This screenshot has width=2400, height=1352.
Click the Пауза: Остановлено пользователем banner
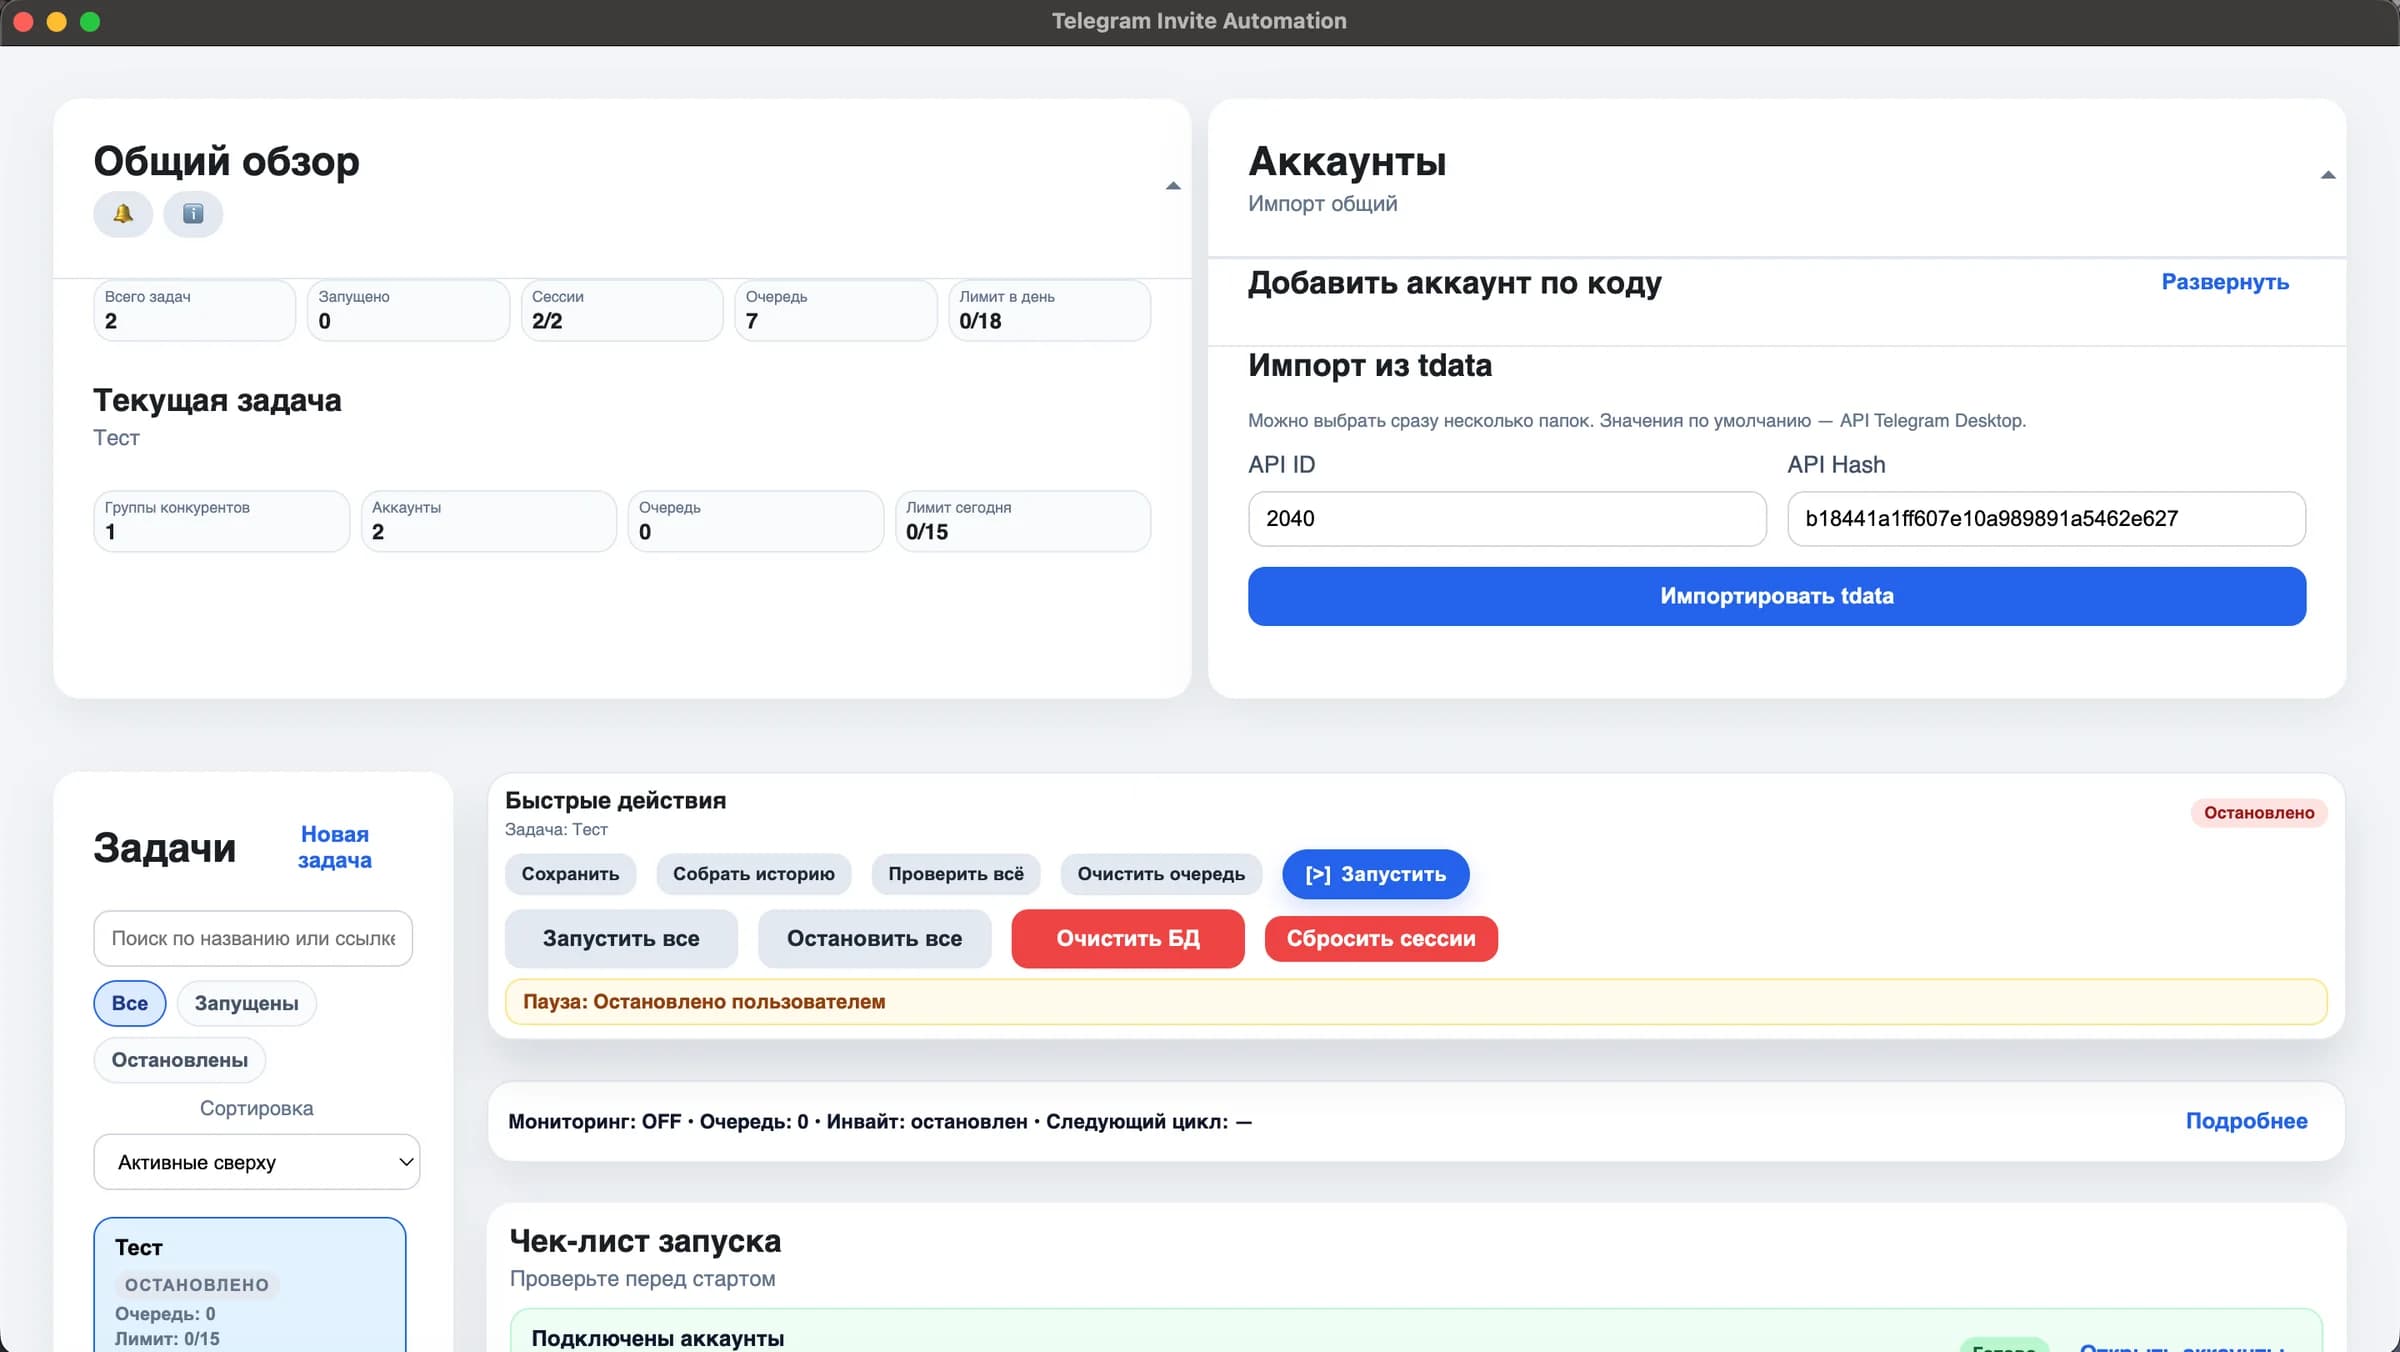(x=1416, y=1002)
